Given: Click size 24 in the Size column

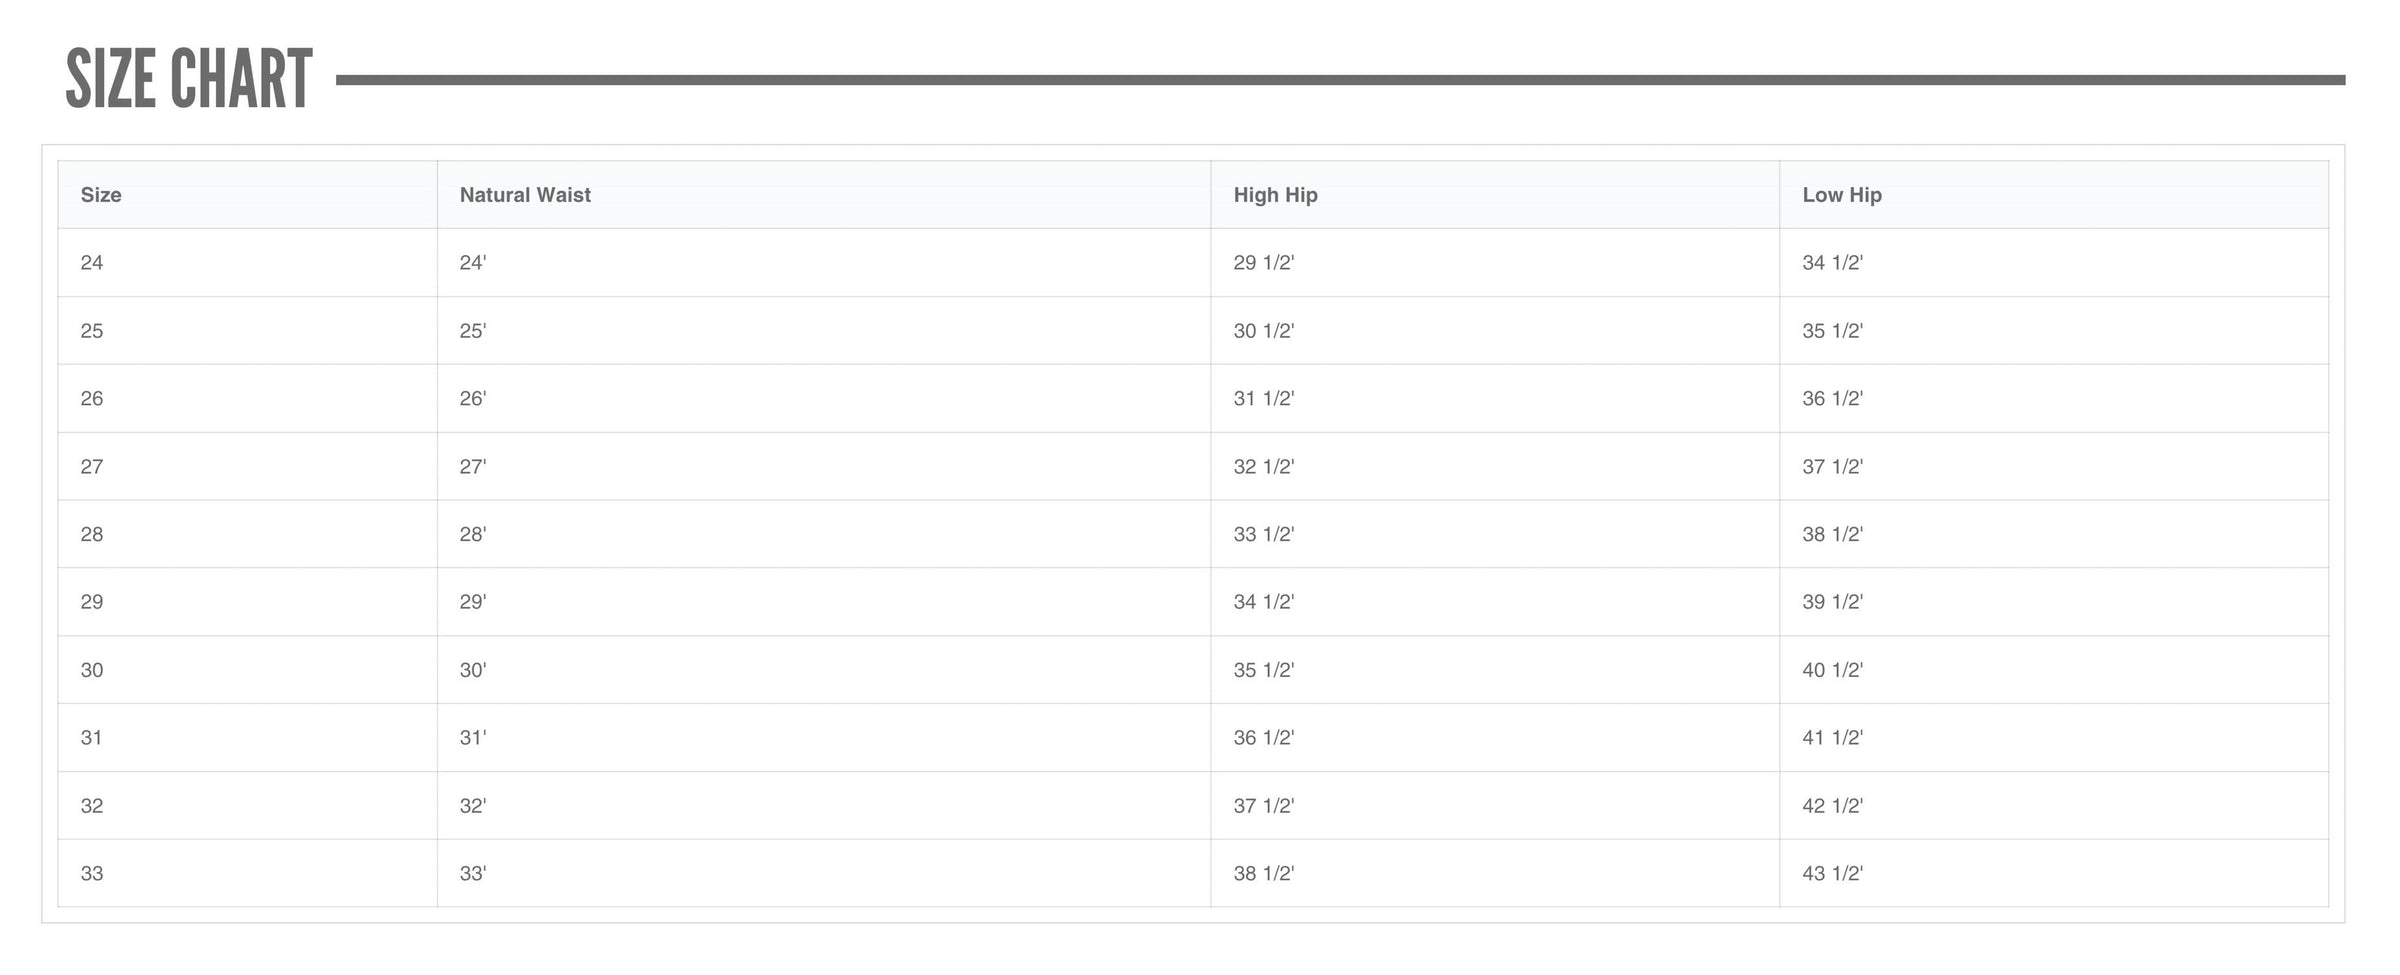Looking at the screenshot, I should pos(92,263).
